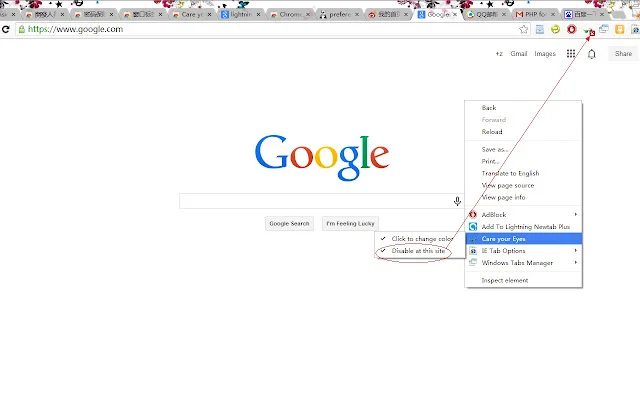
Task: Switch to the Care your Eyes tab
Action: pos(191,14)
